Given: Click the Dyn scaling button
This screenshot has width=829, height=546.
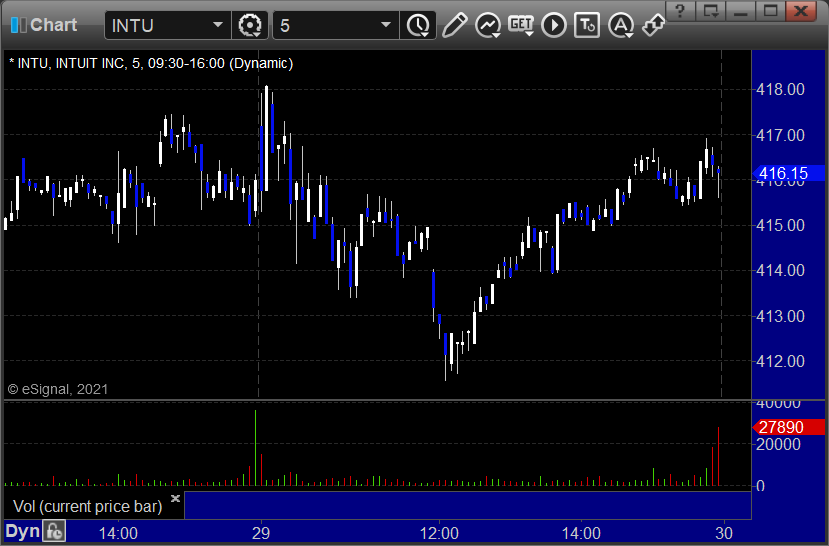Looking at the screenshot, I should [22, 531].
